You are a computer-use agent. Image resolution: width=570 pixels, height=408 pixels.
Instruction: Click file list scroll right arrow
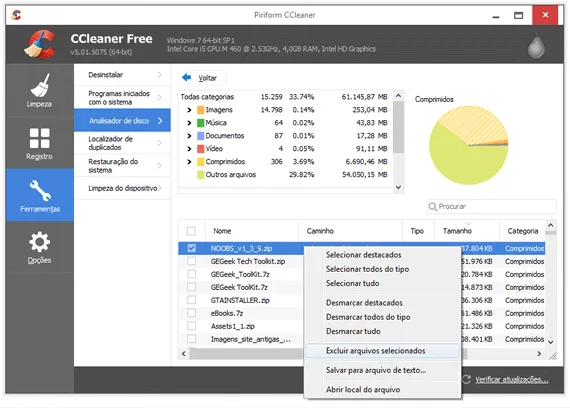coord(539,353)
